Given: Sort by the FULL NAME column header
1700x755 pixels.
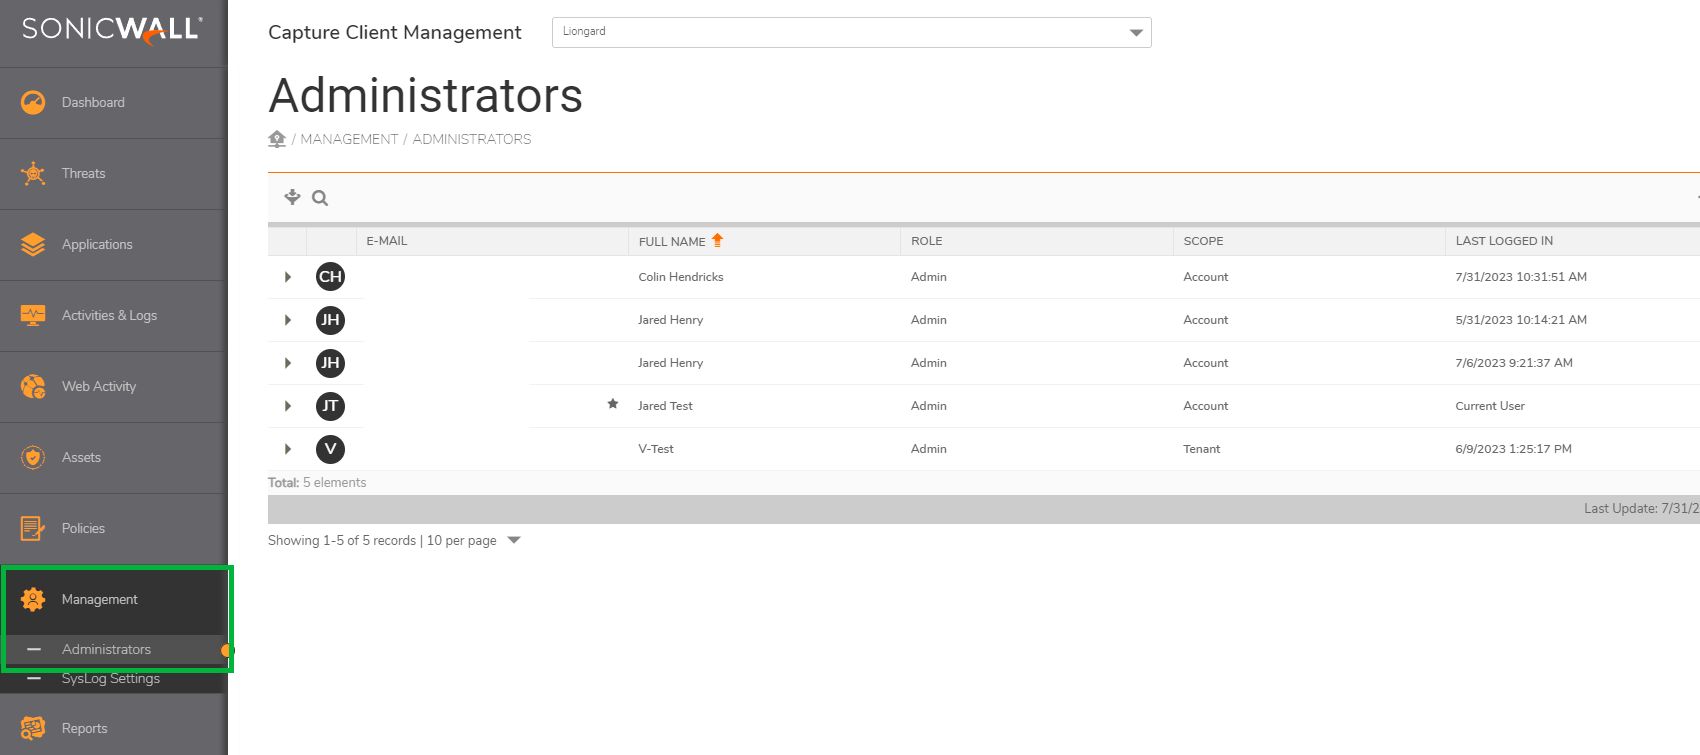Looking at the screenshot, I should pos(764,241).
